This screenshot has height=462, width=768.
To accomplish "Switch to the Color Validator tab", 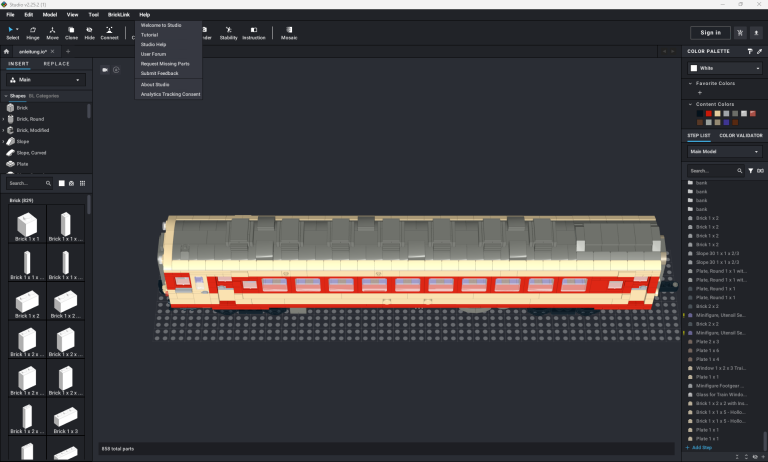I will 739,135.
